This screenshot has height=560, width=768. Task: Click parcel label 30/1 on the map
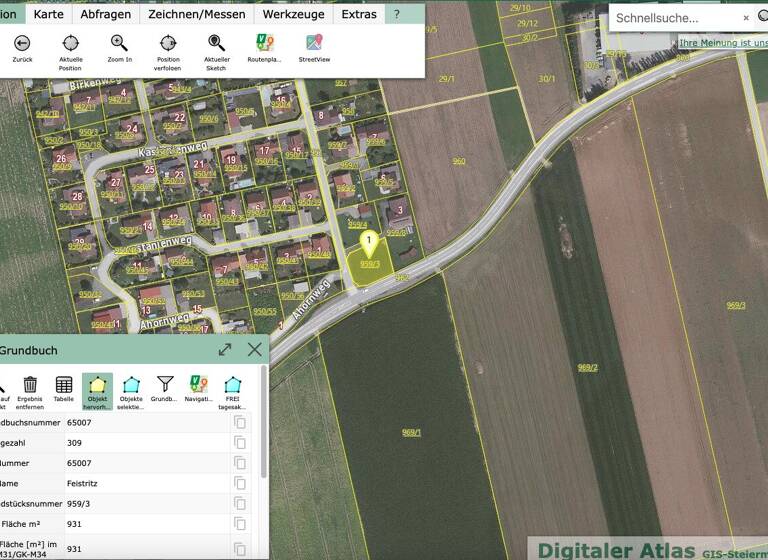click(x=547, y=78)
